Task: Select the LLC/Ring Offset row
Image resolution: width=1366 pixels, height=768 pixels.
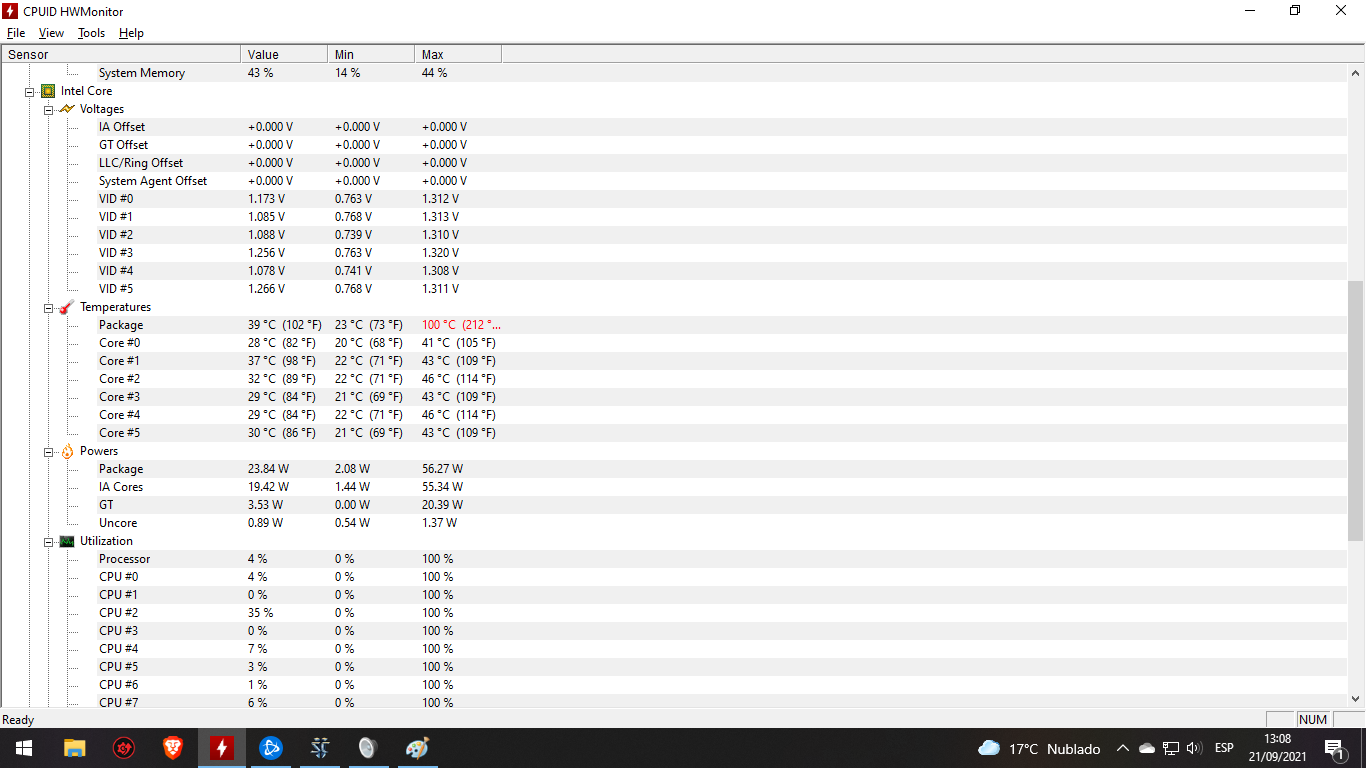Action: [x=141, y=163]
